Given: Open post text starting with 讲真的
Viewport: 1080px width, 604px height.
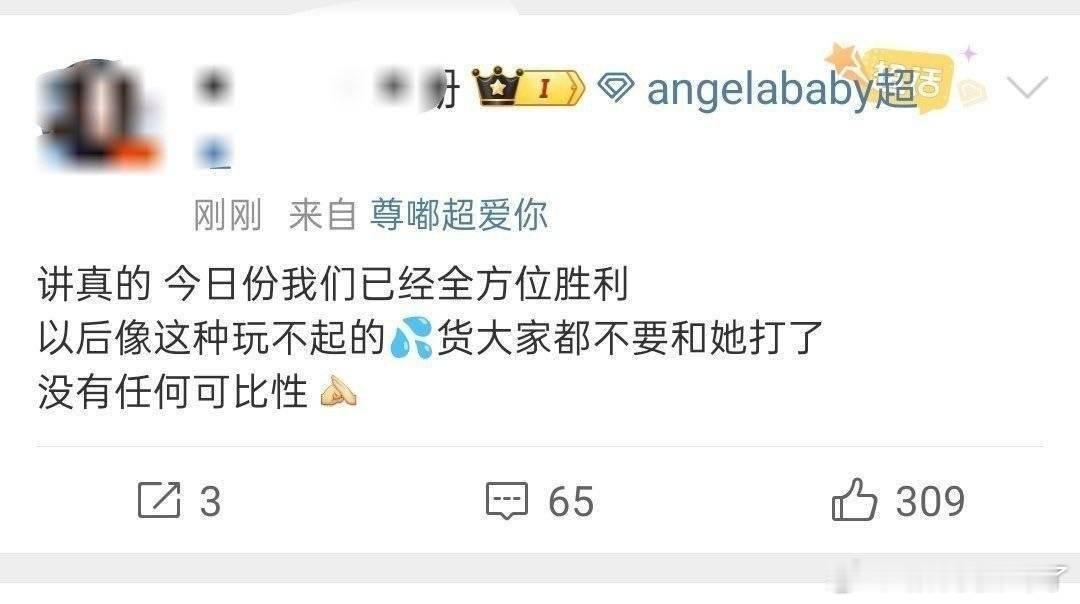Looking at the screenshot, I should (x=430, y=338).
